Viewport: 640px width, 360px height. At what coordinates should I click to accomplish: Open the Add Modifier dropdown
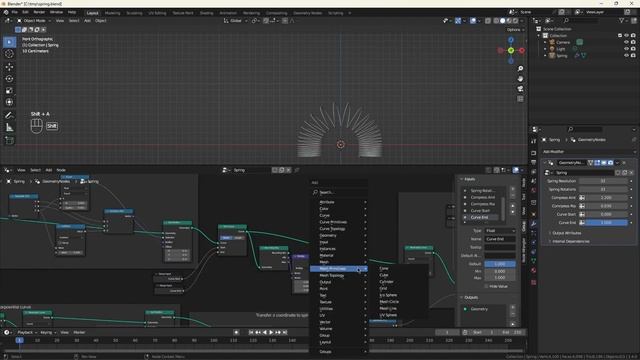589,151
